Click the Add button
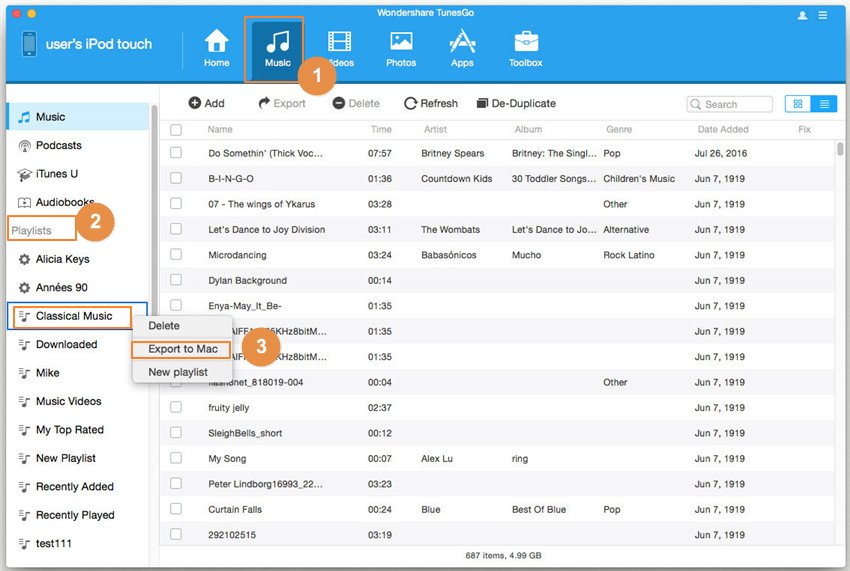Image resolution: width=850 pixels, height=571 pixels. tap(206, 103)
